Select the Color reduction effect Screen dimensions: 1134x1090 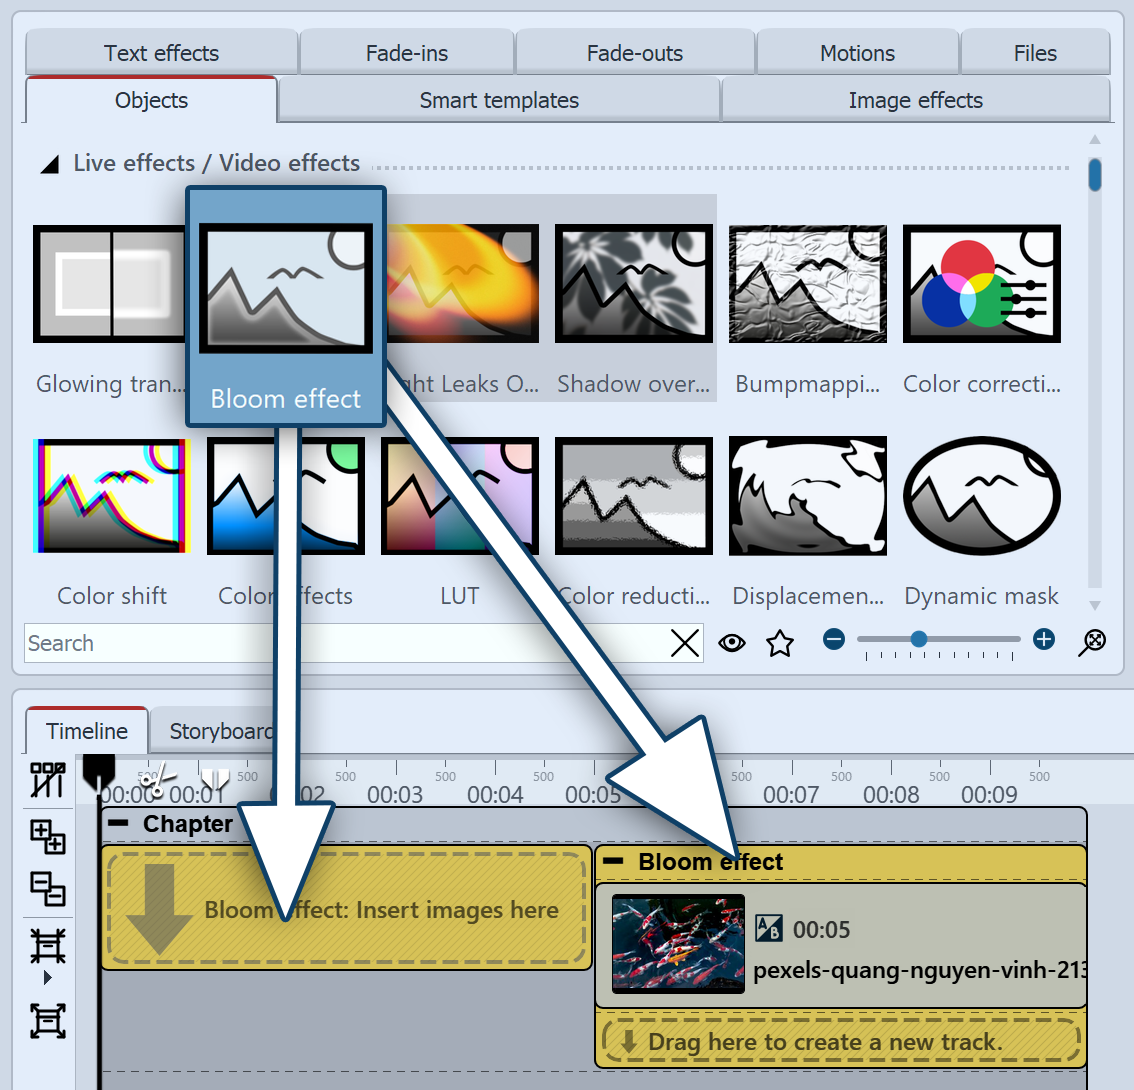pos(634,496)
